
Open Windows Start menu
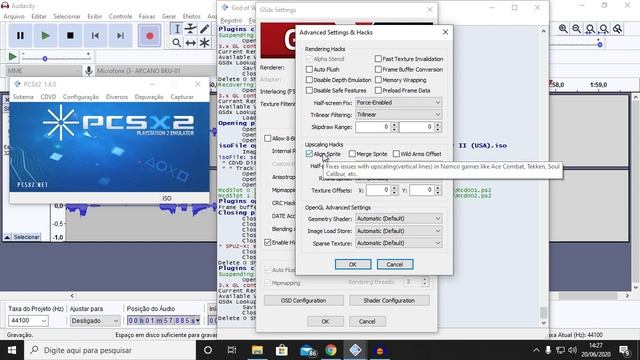click(x=12, y=350)
